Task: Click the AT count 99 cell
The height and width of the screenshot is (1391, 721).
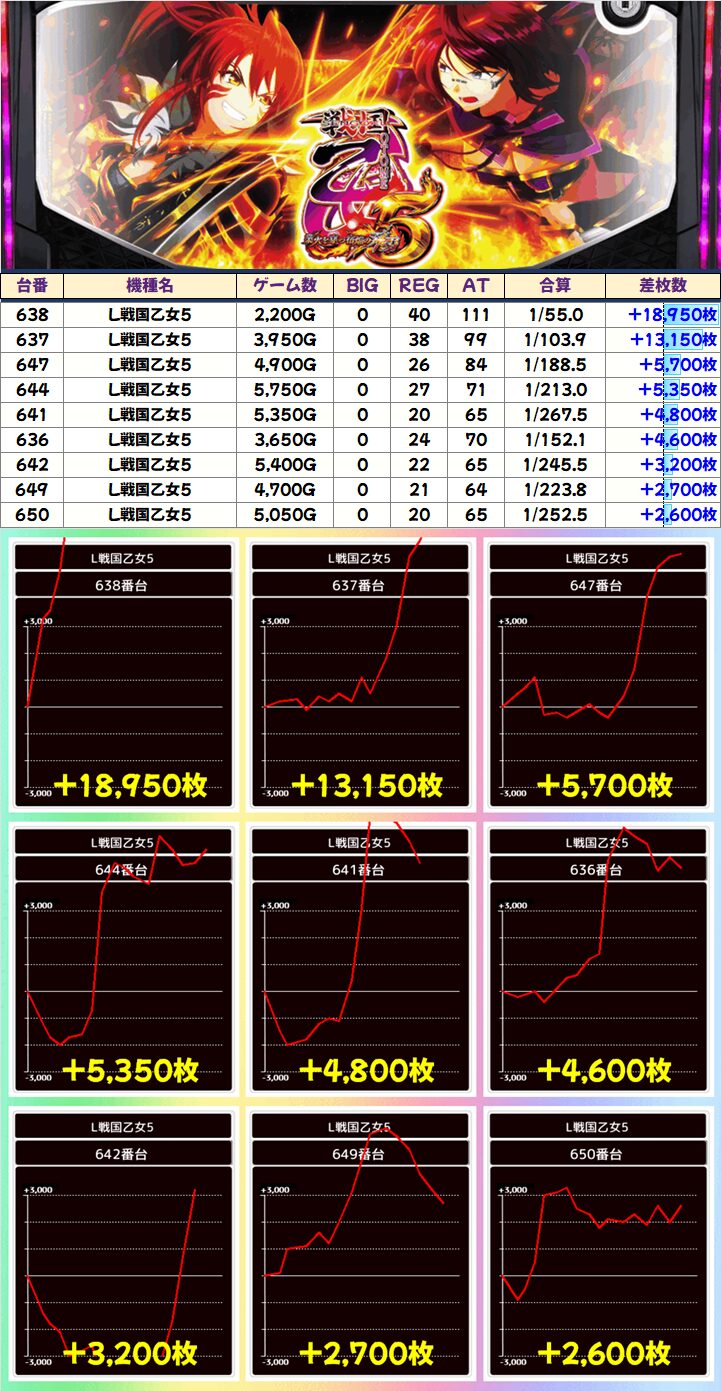Action: pos(476,339)
